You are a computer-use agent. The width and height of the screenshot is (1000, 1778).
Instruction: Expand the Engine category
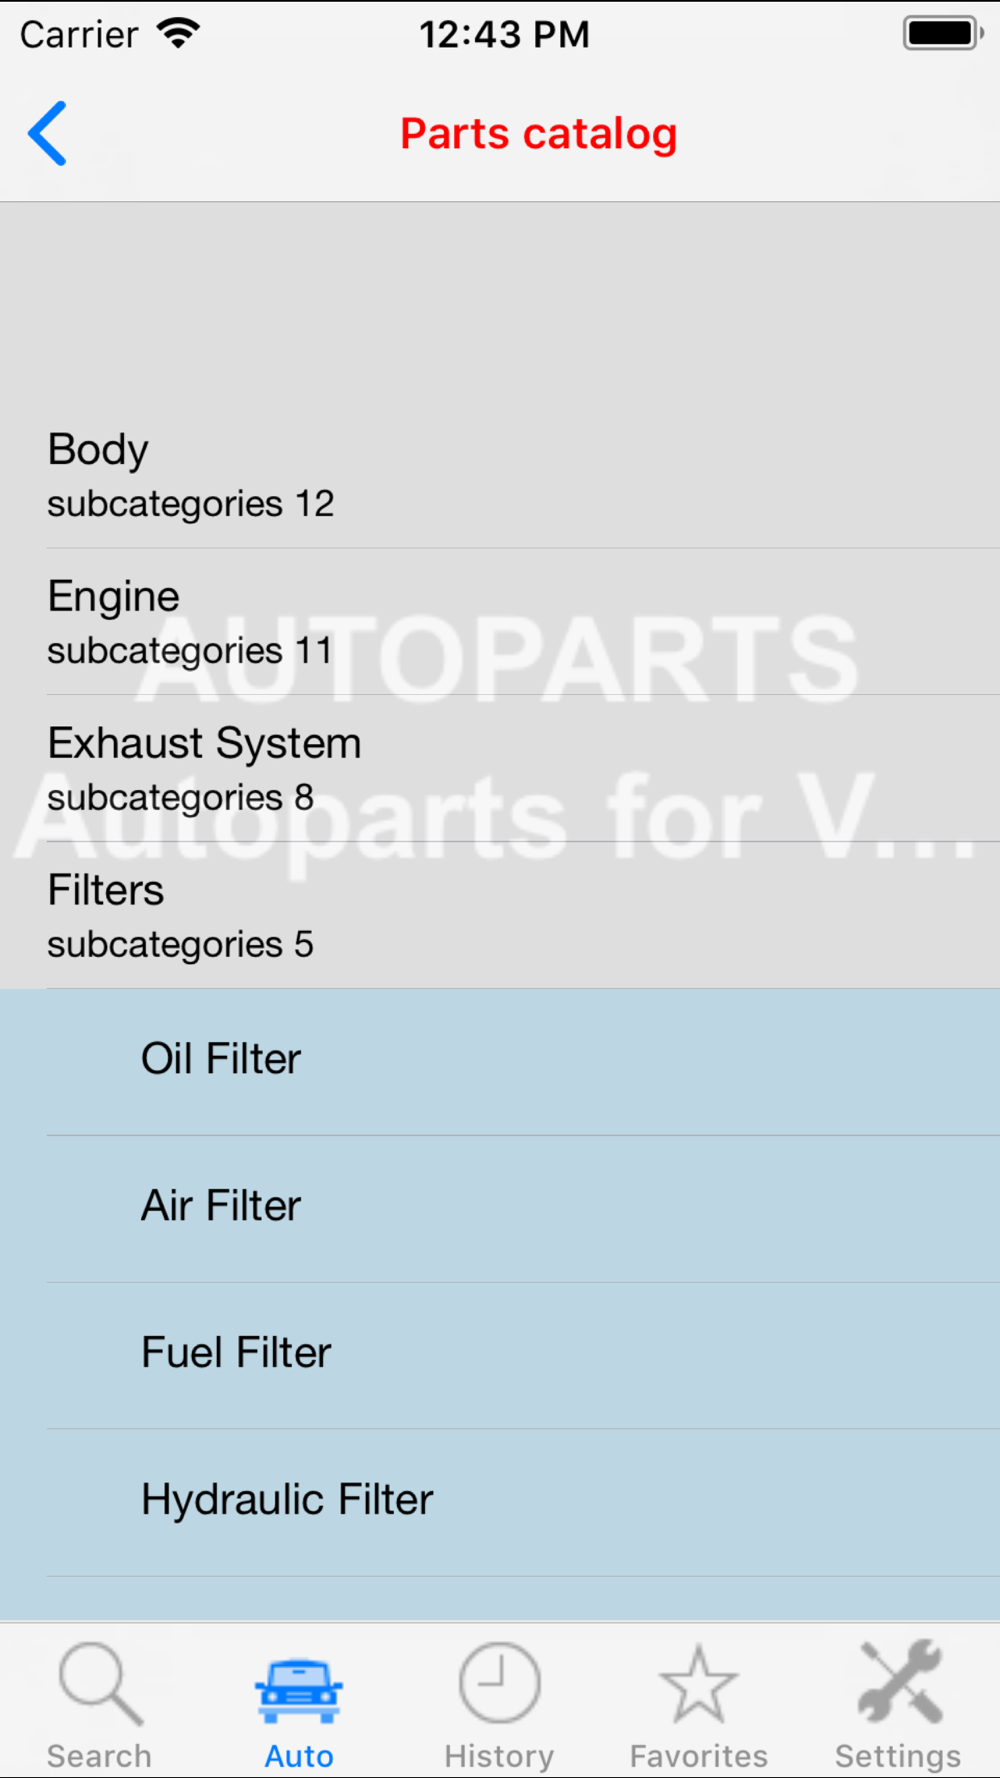[500, 622]
